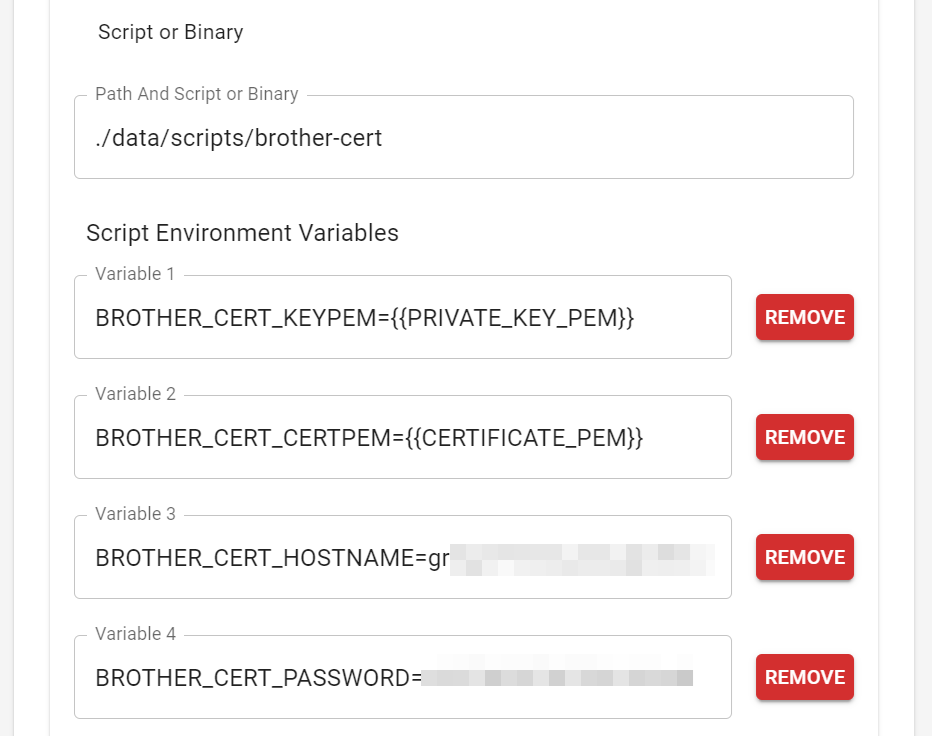Edit the BROTHER_CERT_HOSTNAME variable value
Image resolution: width=932 pixels, height=736 pixels.
click(403, 557)
